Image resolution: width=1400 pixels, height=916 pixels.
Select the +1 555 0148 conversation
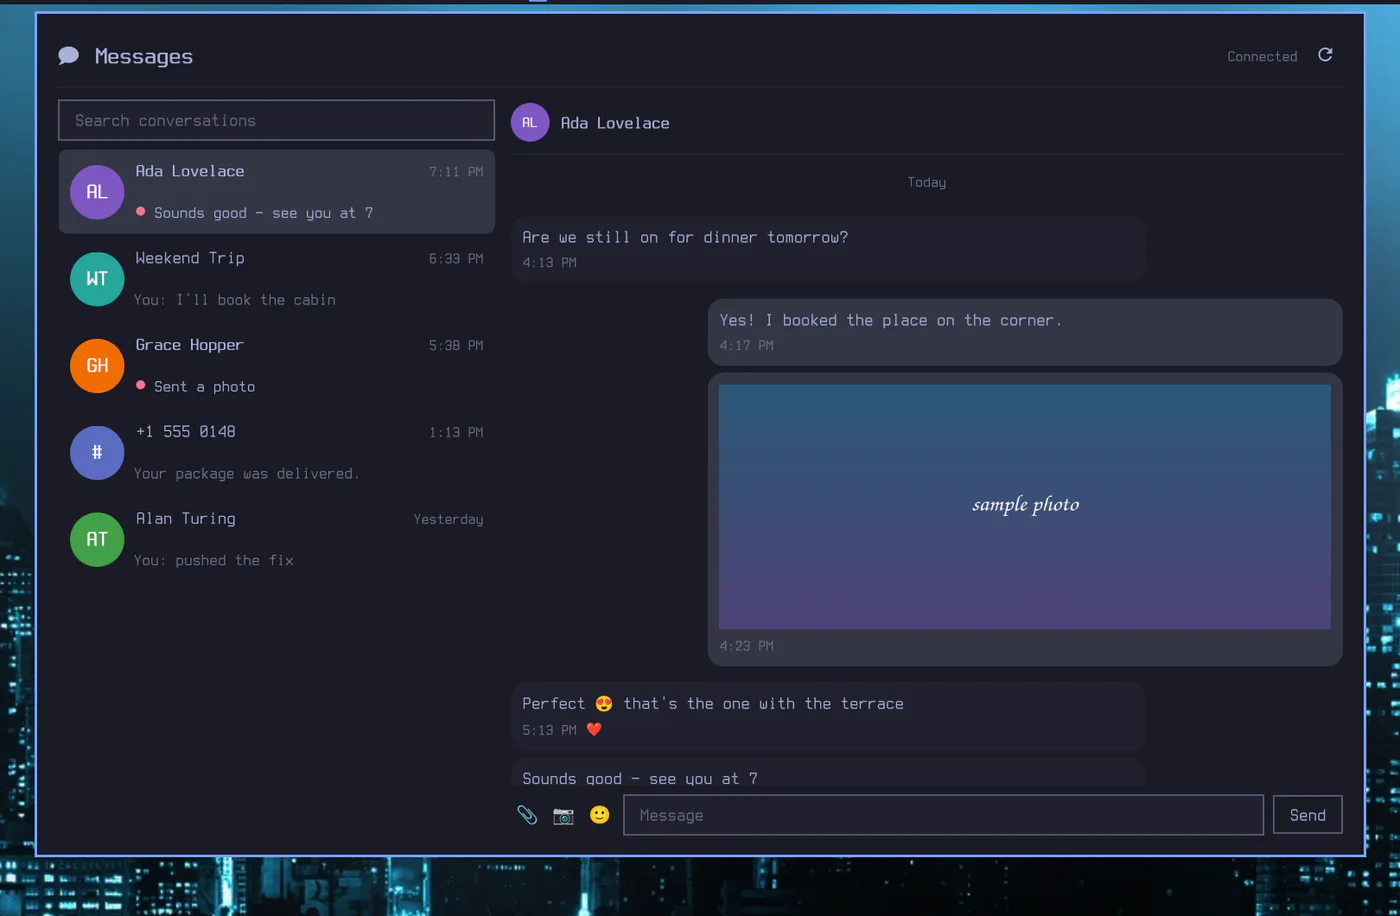click(277, 452)
